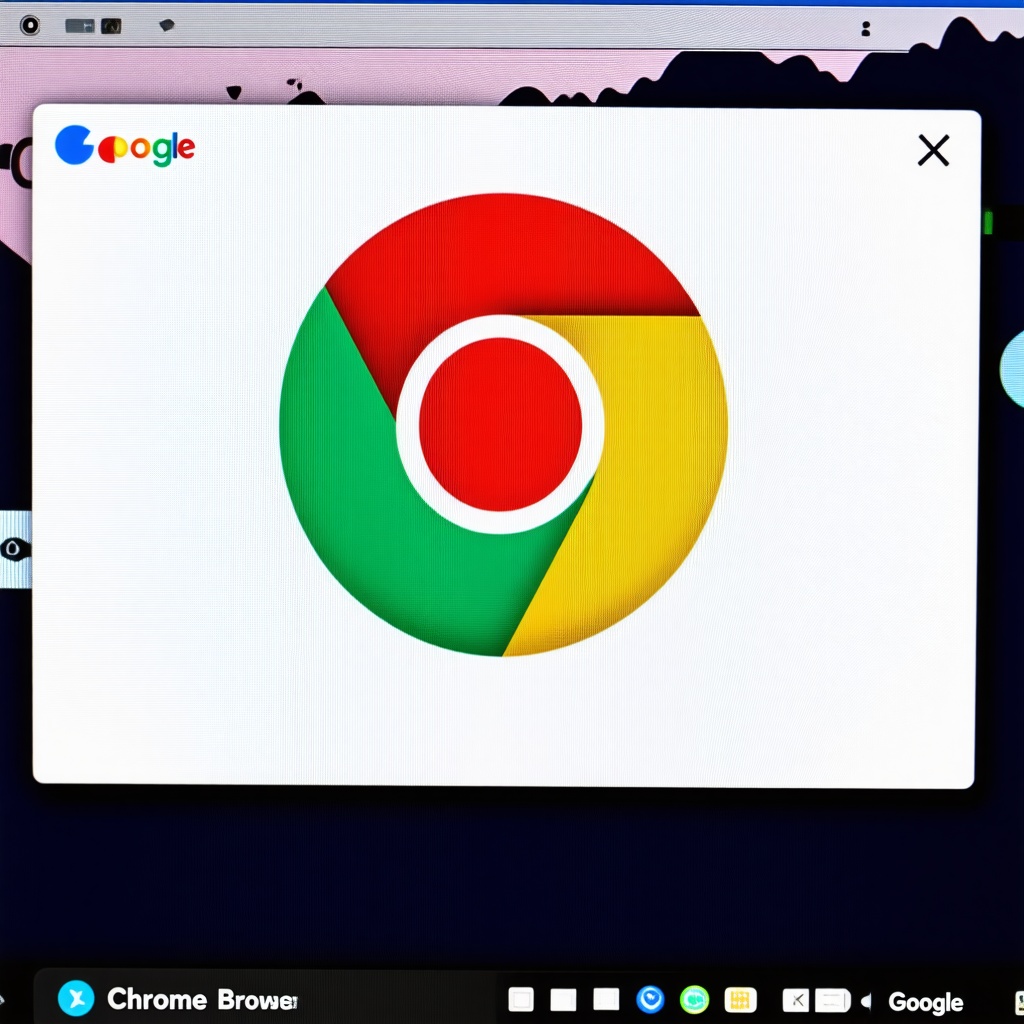Open the blue circular app in the taskbar
Viewport: 1024px width, 1024px height.
coord(650,999)
